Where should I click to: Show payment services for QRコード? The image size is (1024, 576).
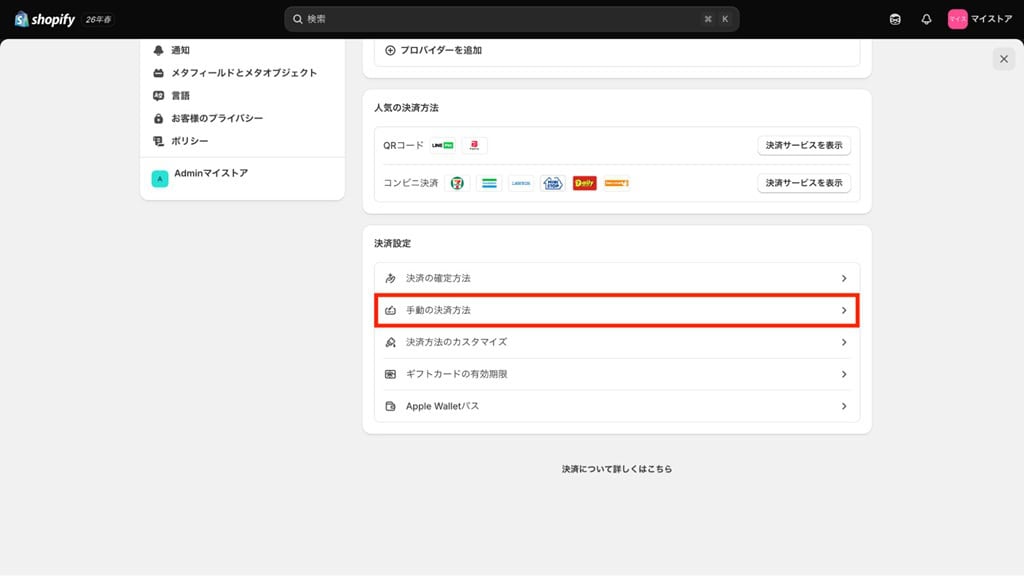click(x=804, y=145)
